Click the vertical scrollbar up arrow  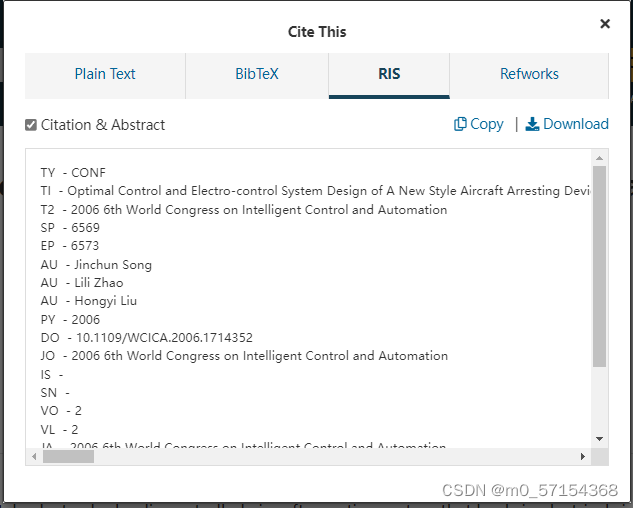coord(599,158)
